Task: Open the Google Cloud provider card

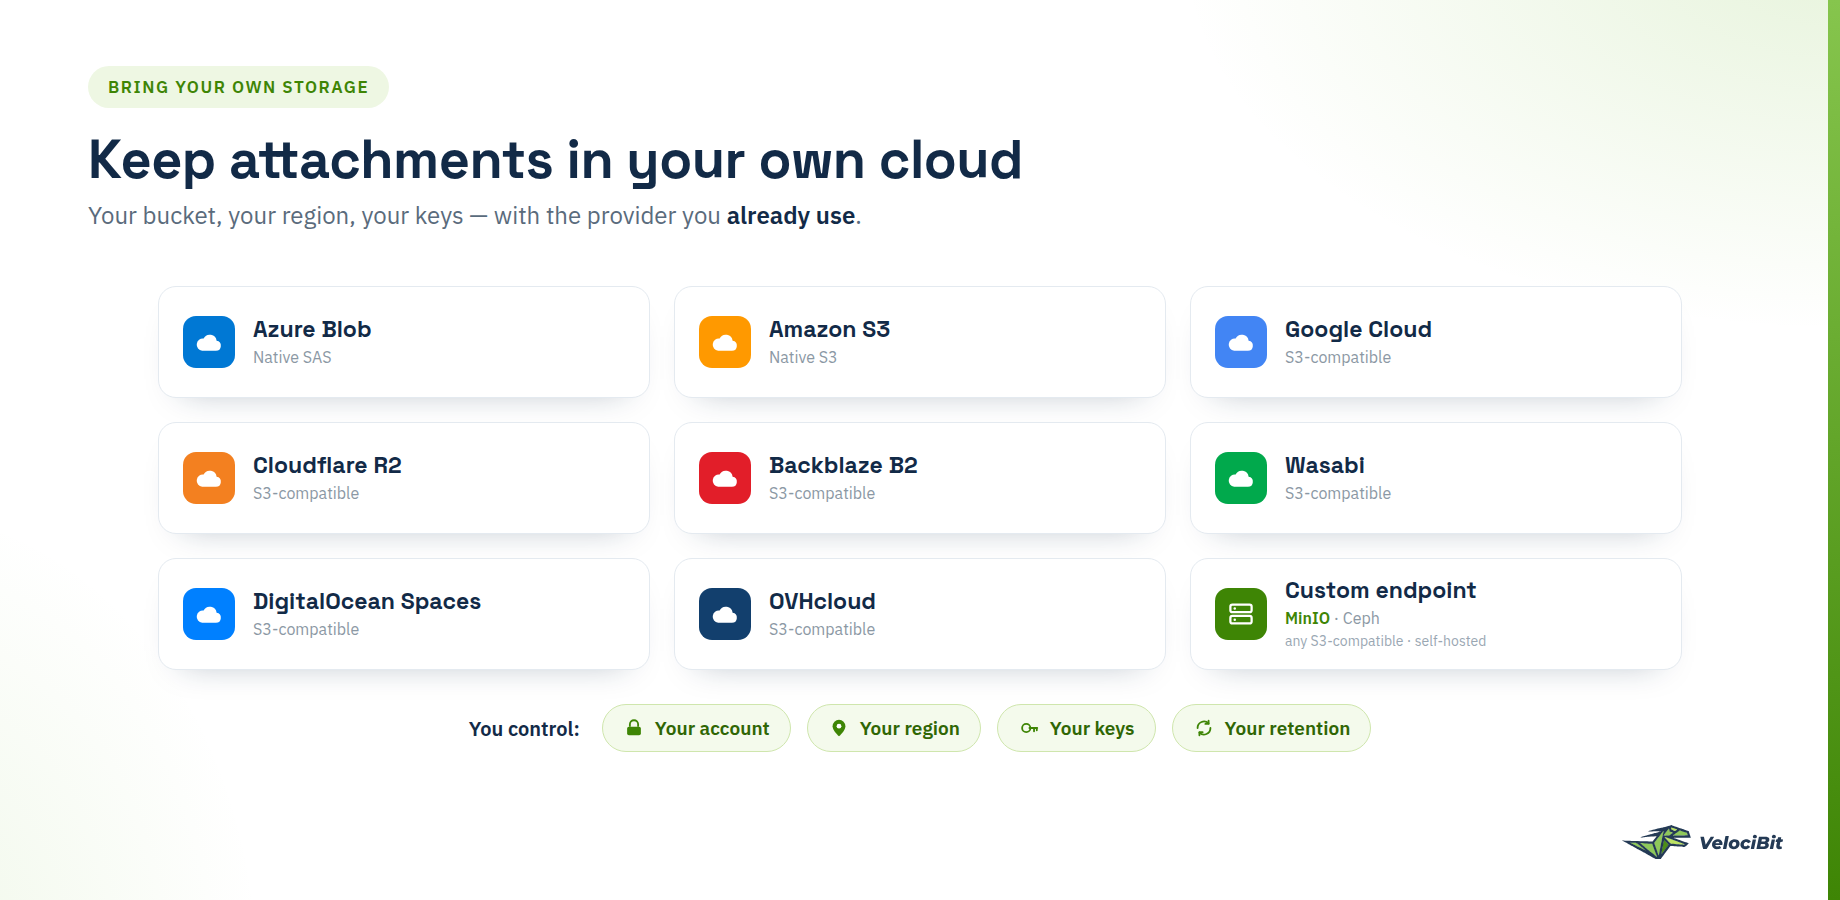Action: coord(1436,342)
